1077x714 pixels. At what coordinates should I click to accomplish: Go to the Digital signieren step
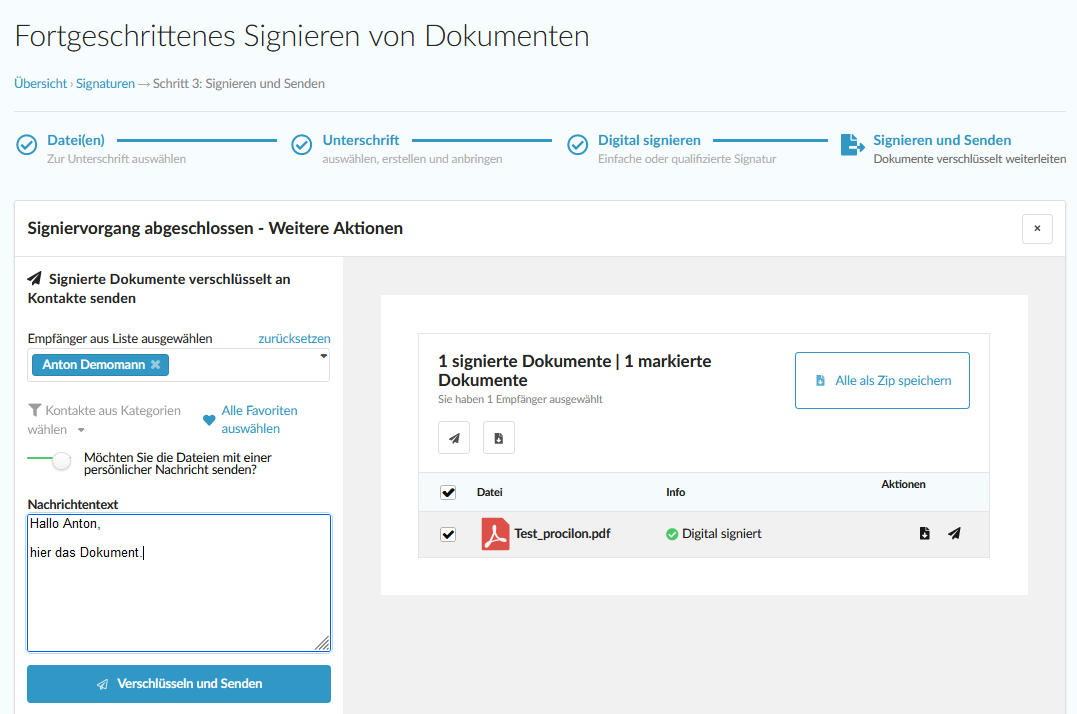[648, 140]
